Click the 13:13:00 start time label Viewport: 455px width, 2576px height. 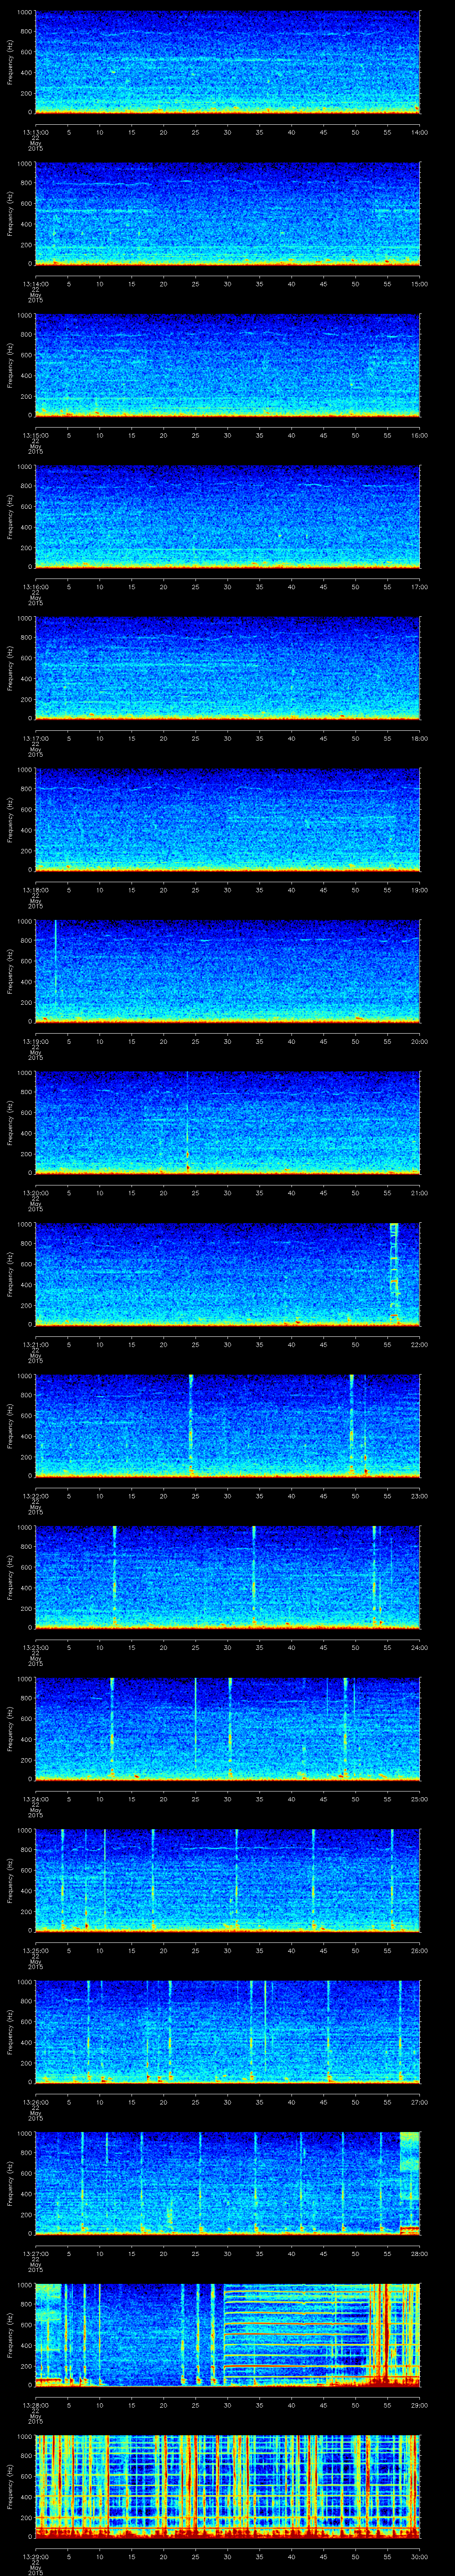point(35,132)
